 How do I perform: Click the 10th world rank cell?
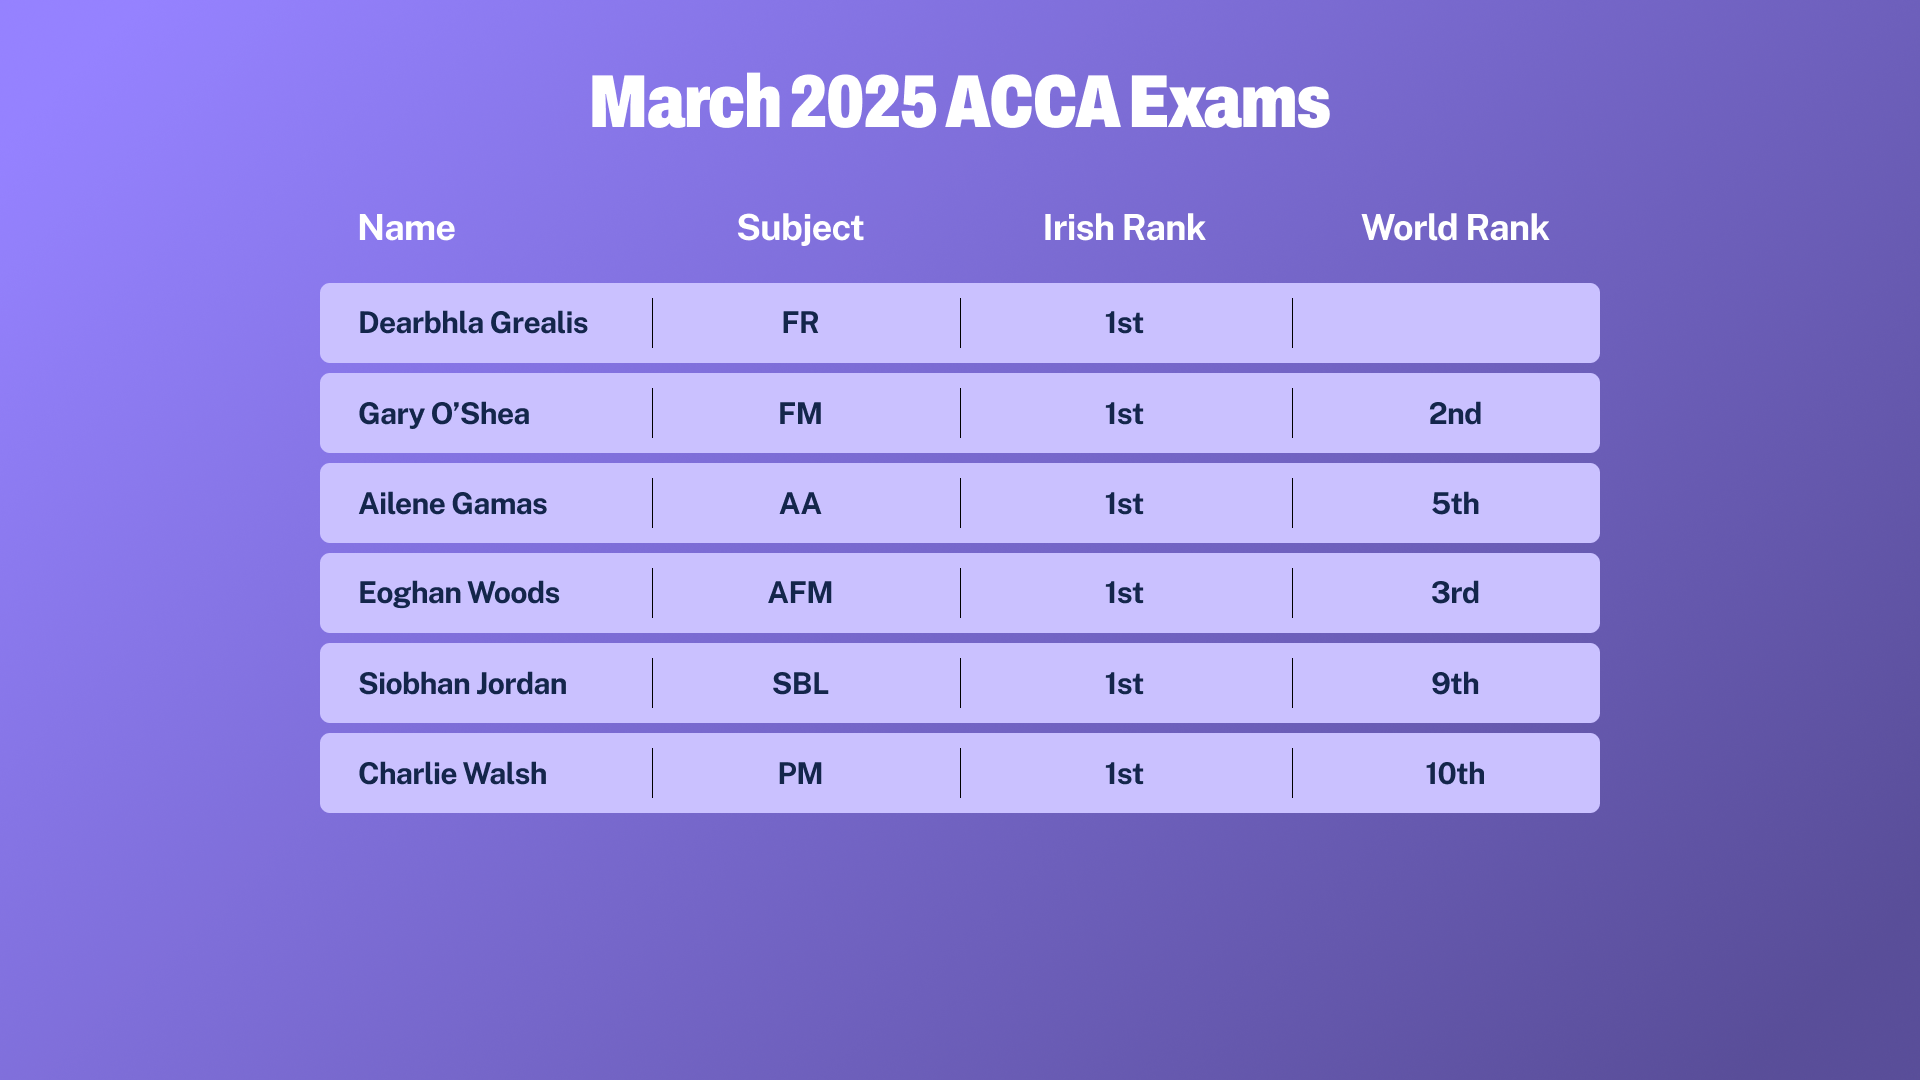click(x=1455, y=774)
